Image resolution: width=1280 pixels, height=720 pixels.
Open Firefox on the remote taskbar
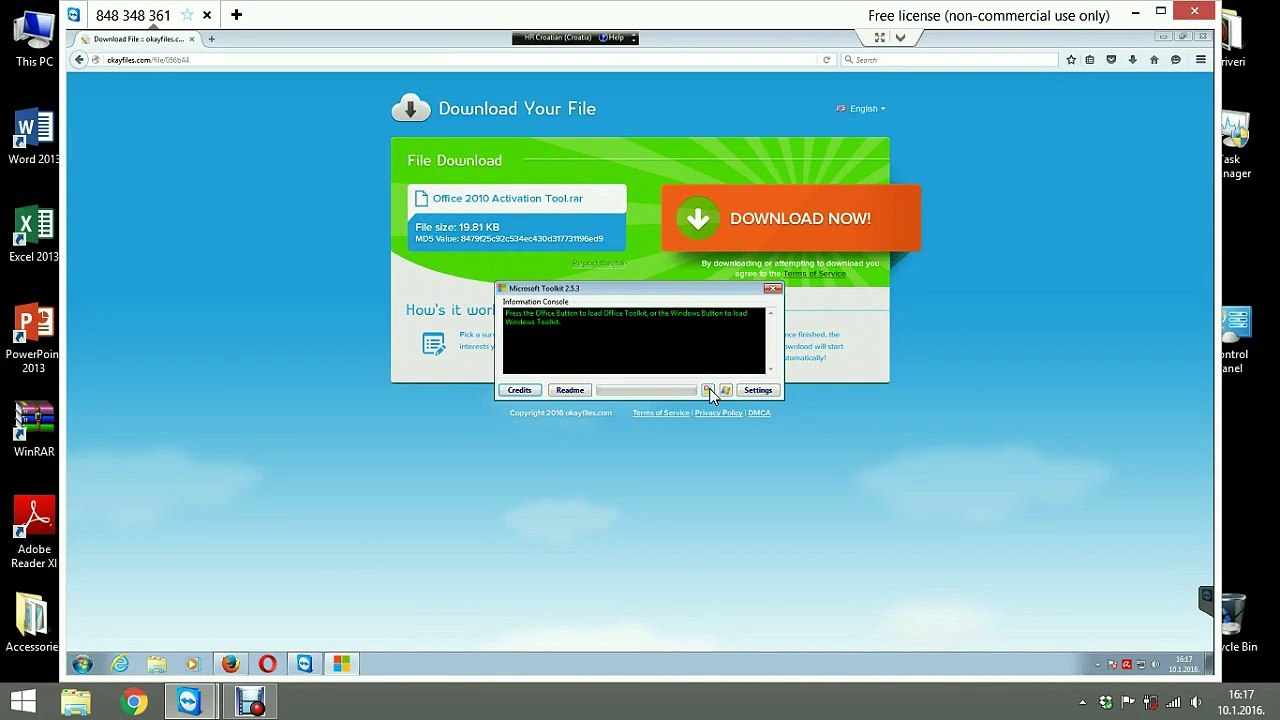click(230, 664)
